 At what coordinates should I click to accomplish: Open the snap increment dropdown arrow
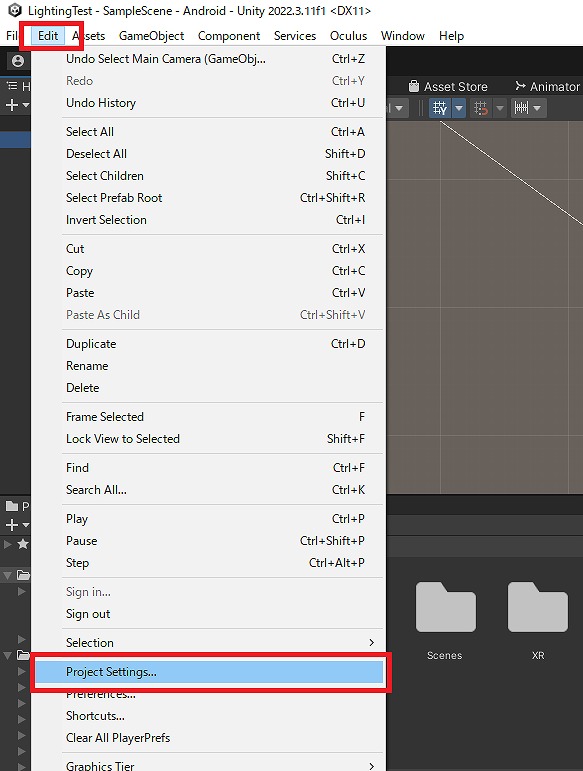[x=537, y=108]
